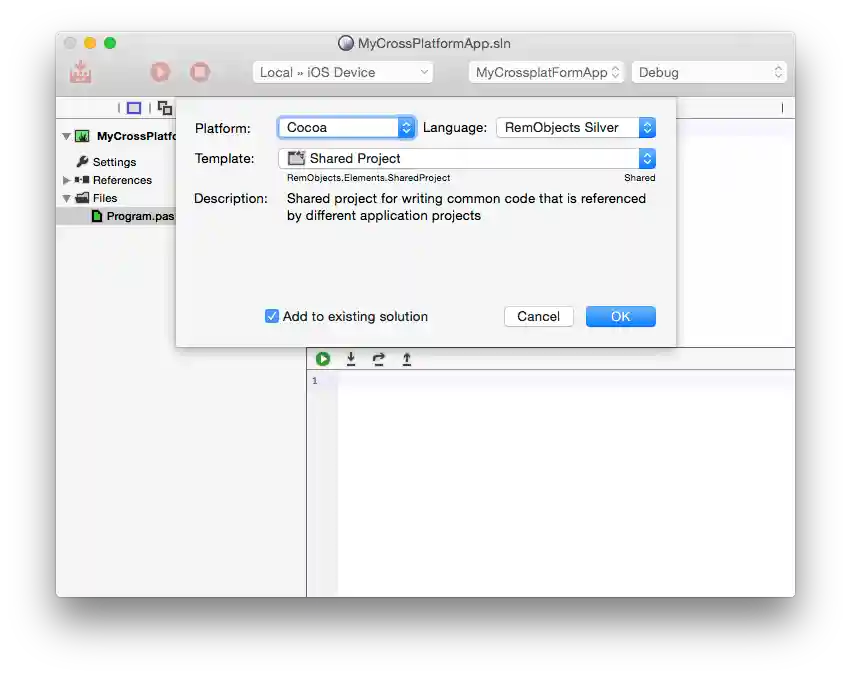This screenshot has width=851, height=677.
Task: Uncheck Add to existing solution
Action: tap(272, 316)
